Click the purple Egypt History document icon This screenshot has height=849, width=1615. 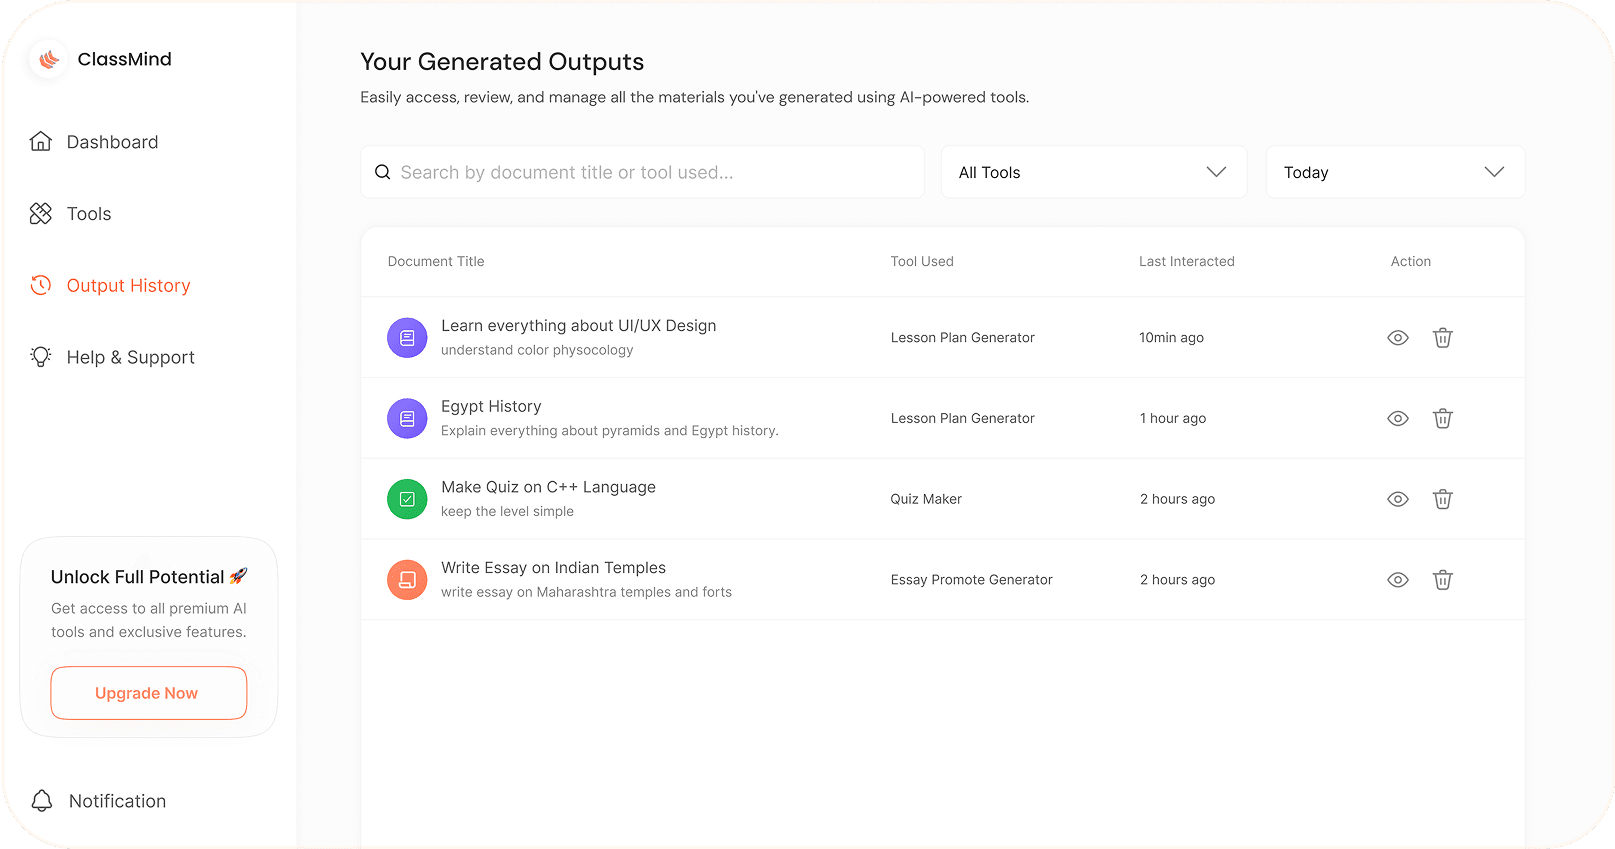tap(407, 418)
